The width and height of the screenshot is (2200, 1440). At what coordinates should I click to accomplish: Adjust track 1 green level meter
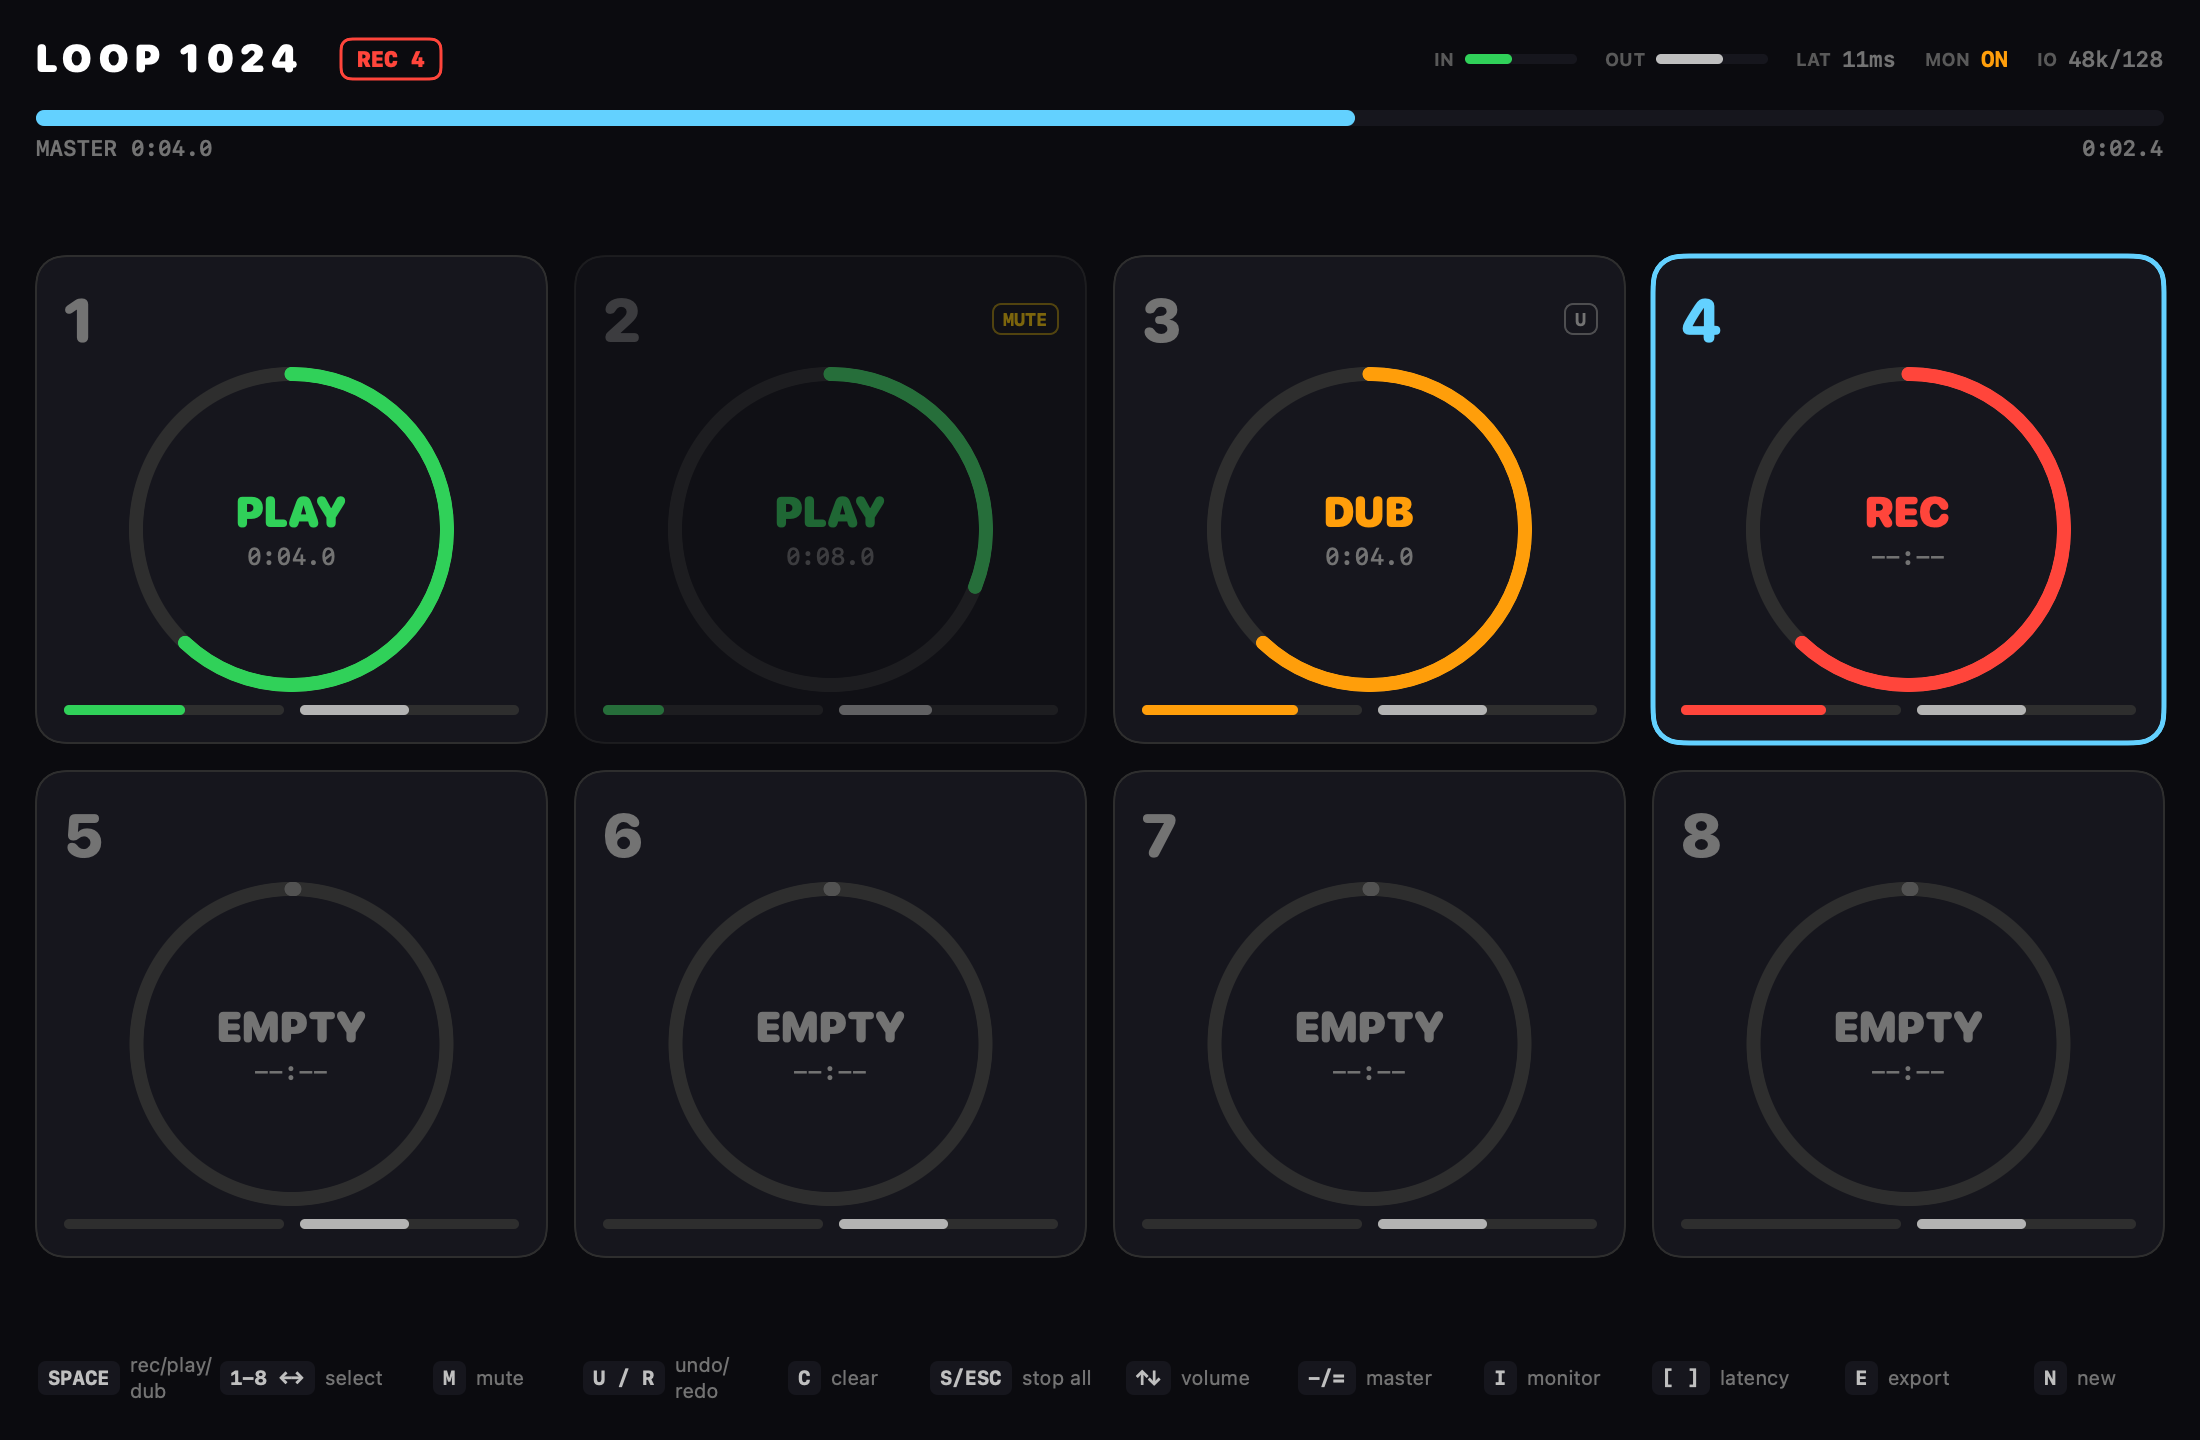click(174, 710)
